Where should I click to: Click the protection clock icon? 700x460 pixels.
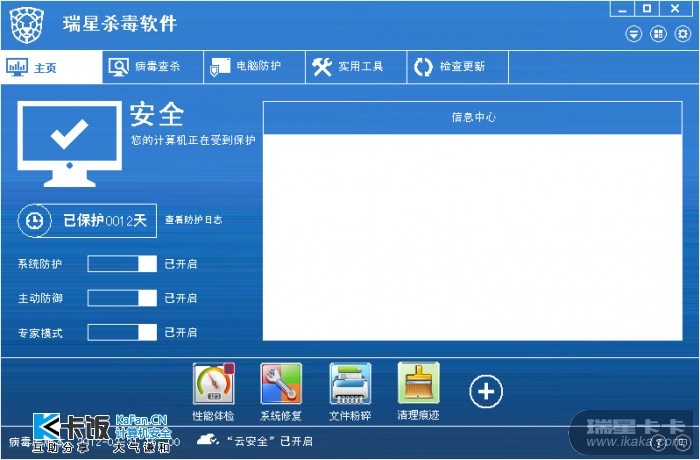point(34,221)
